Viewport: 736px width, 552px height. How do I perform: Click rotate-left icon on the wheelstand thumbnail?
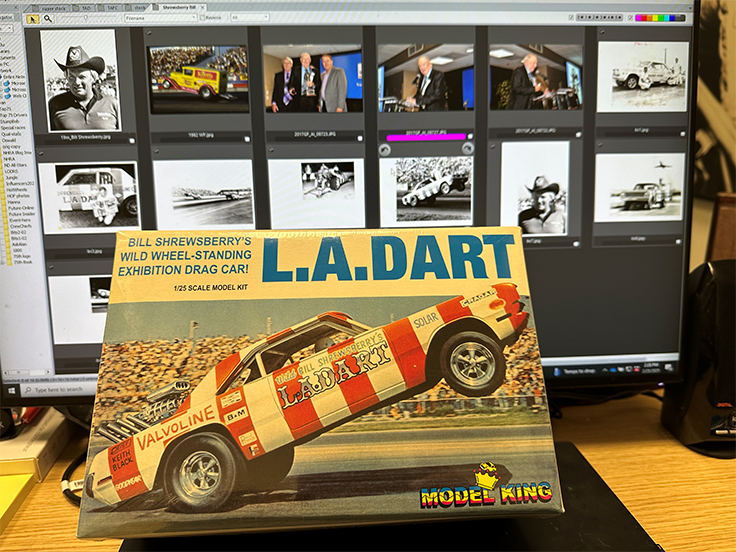pos(385,149)
